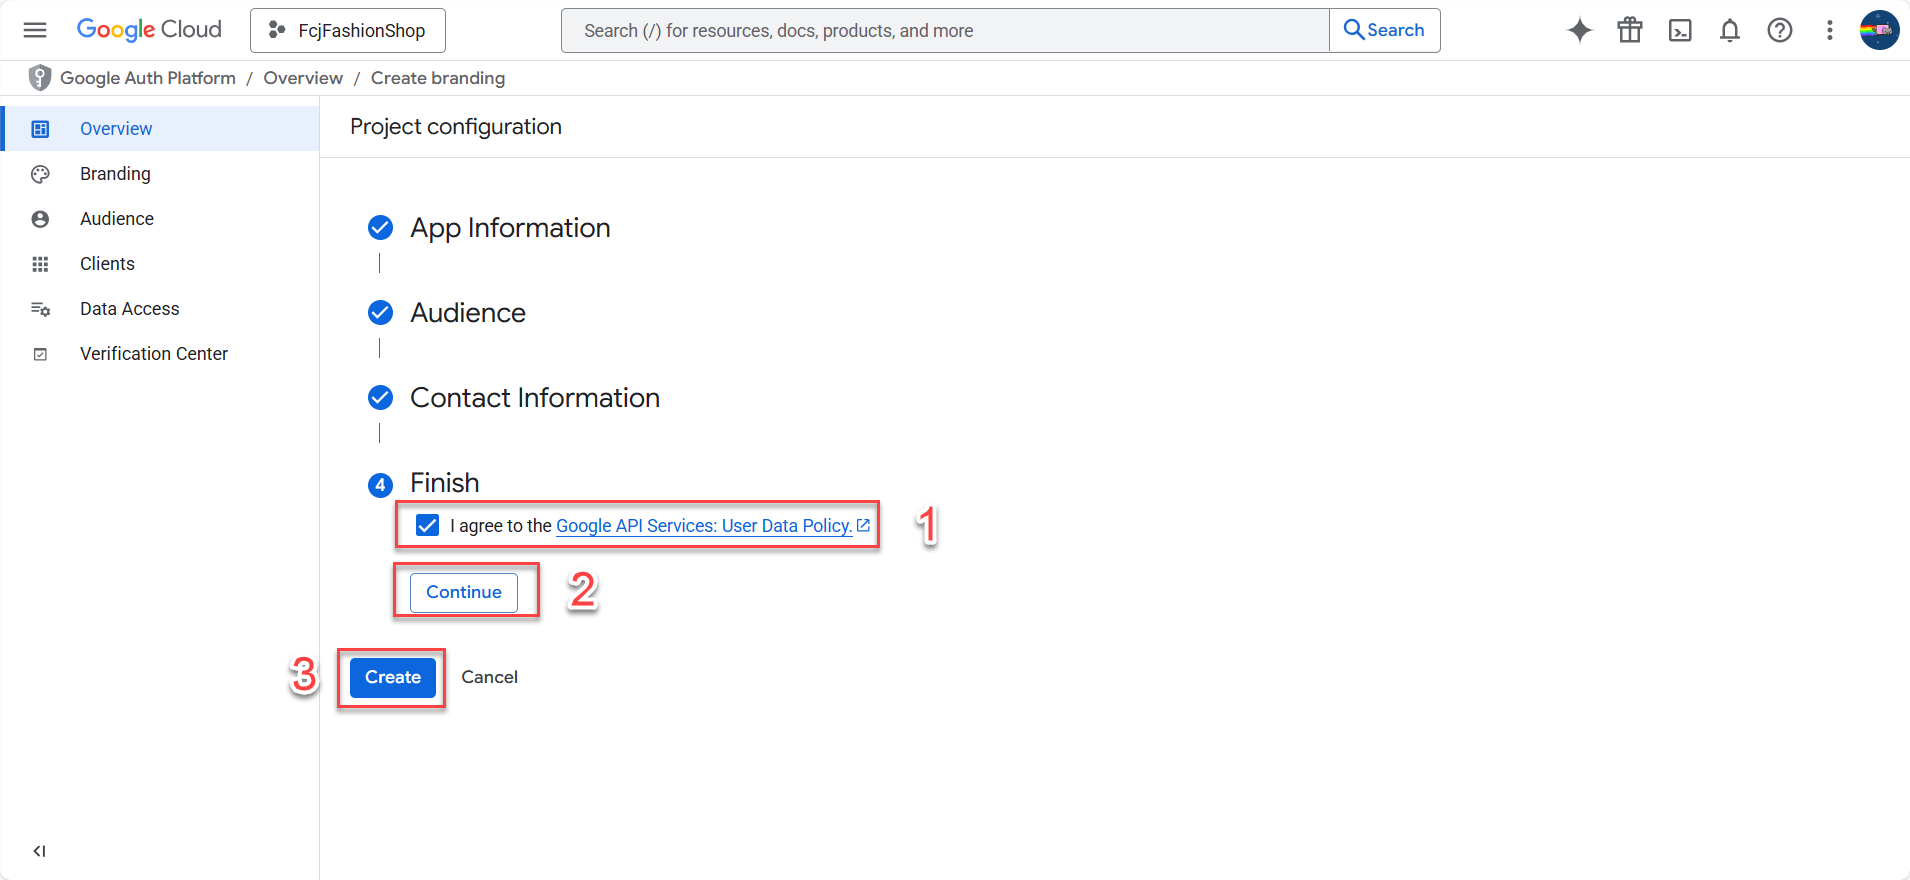The width and height of the screenshot is (1910, 880).
Task: Expand the App Information step
Action: 510,228
